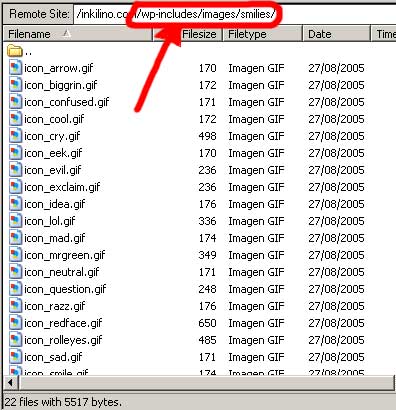The width and height of the screenshot is (396, 410).
Task: Click the 650 filesize of icon_redface.gif
Action: (207, 323)
